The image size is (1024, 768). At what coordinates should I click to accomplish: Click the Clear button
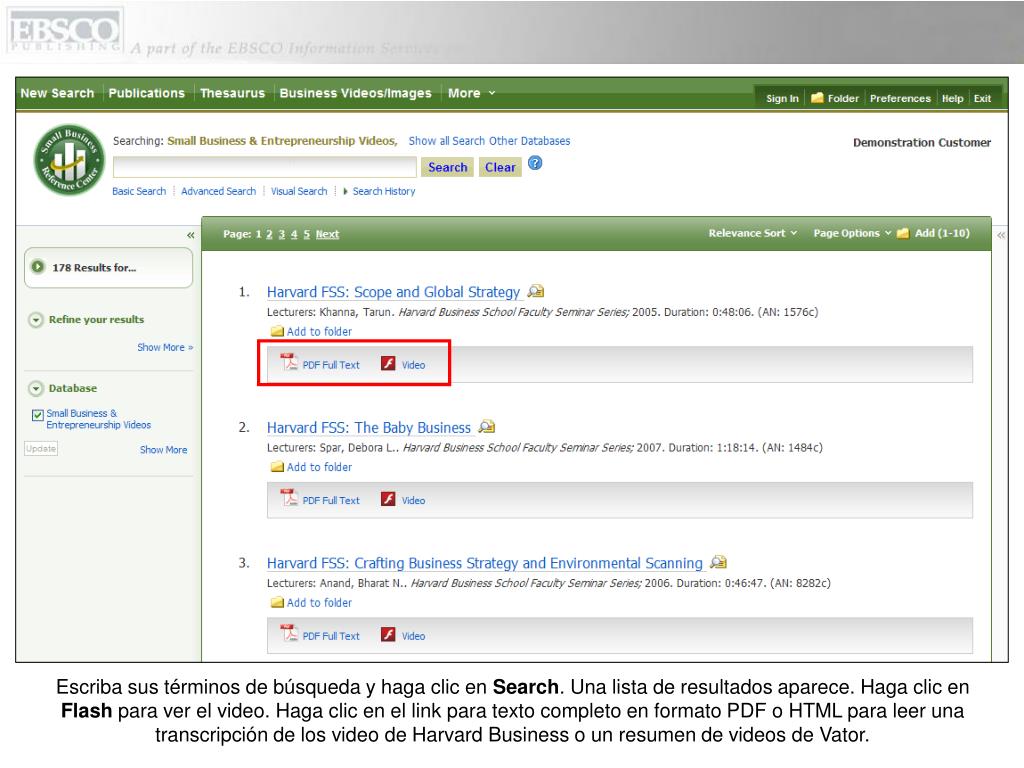(x=500, y=167)
